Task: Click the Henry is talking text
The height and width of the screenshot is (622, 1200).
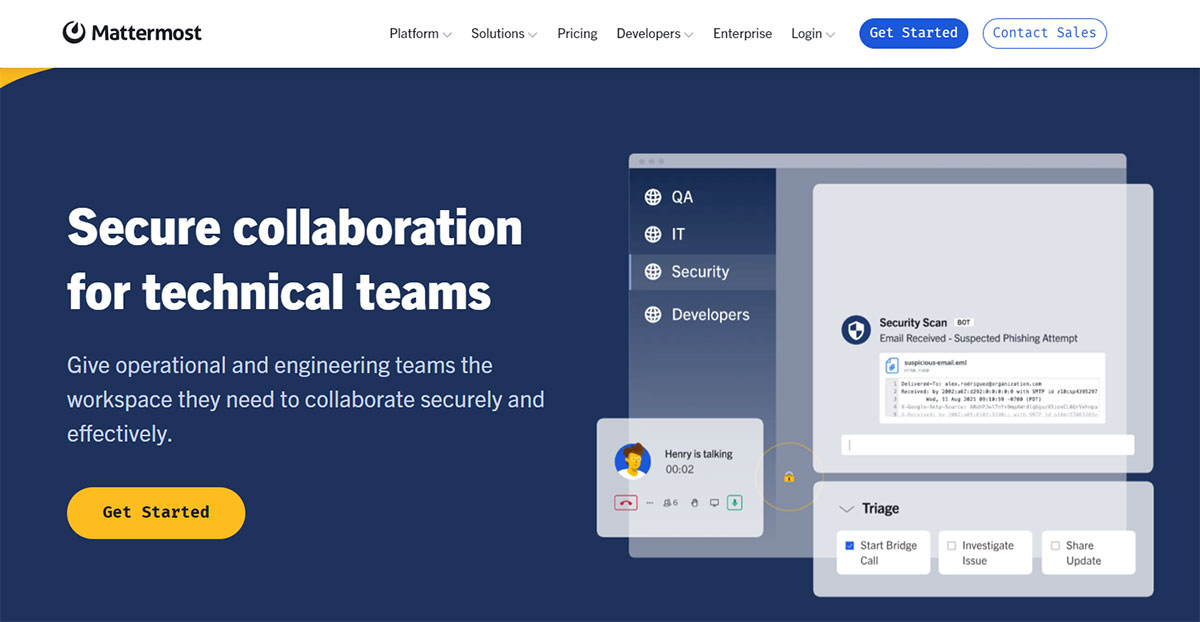Action: click(x=699, y=454)
